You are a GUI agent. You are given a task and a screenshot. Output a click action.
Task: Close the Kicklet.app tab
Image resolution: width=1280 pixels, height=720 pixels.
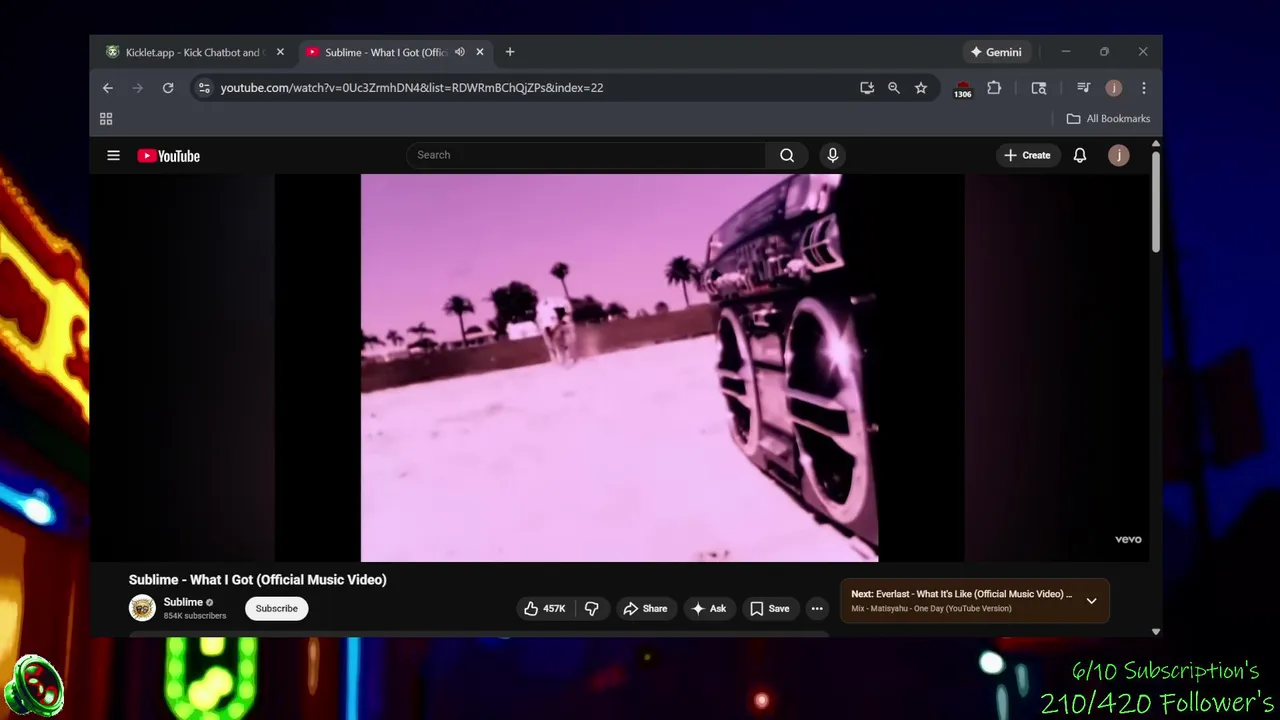pos(280,52)
